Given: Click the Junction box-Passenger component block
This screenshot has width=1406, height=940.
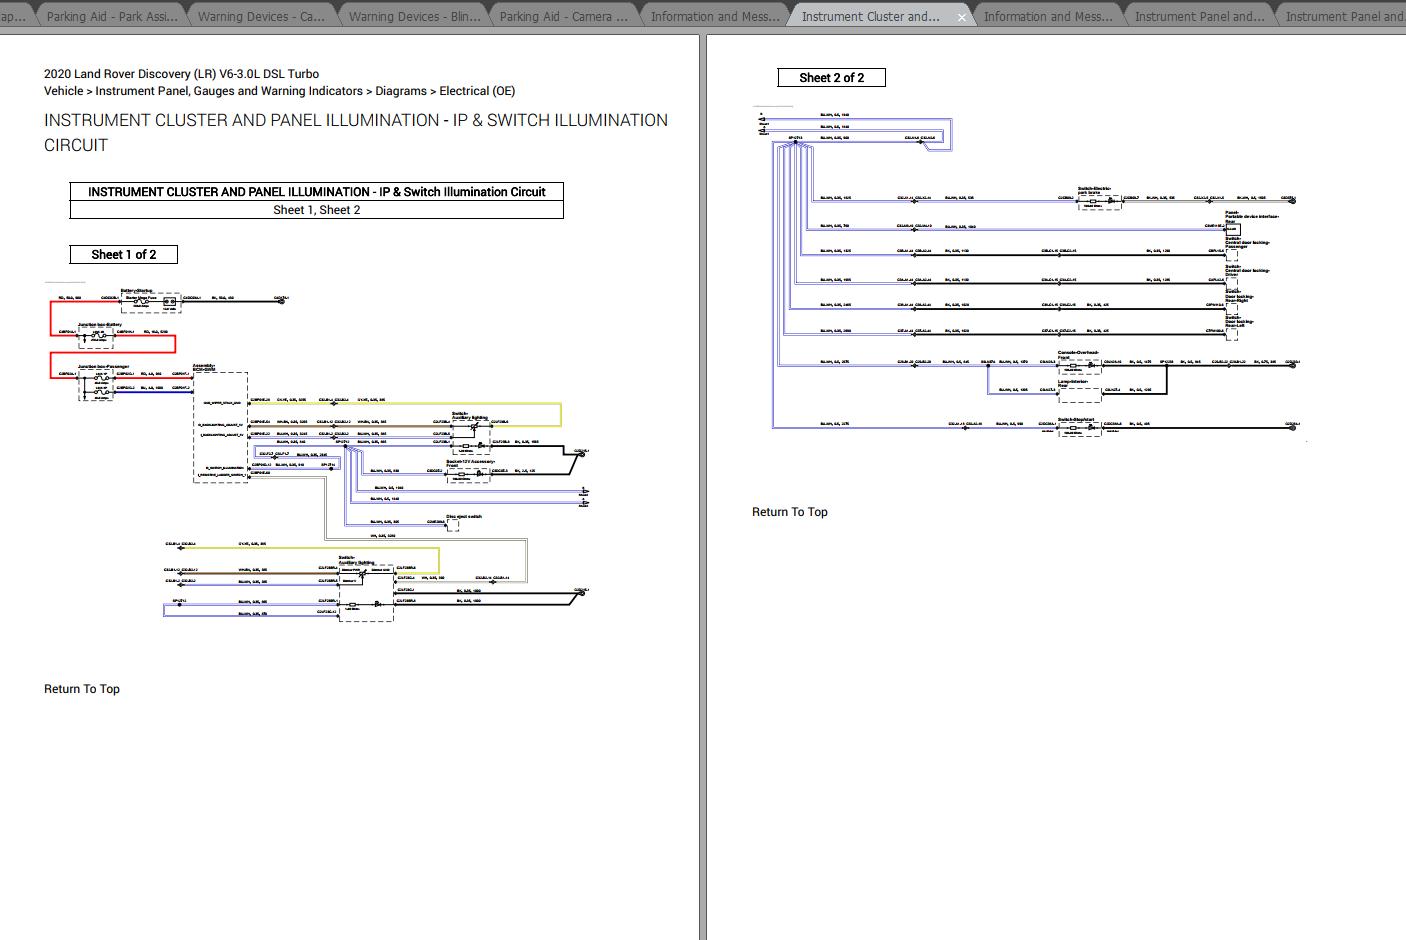Looking at the screenshot, I should (96, 383).
